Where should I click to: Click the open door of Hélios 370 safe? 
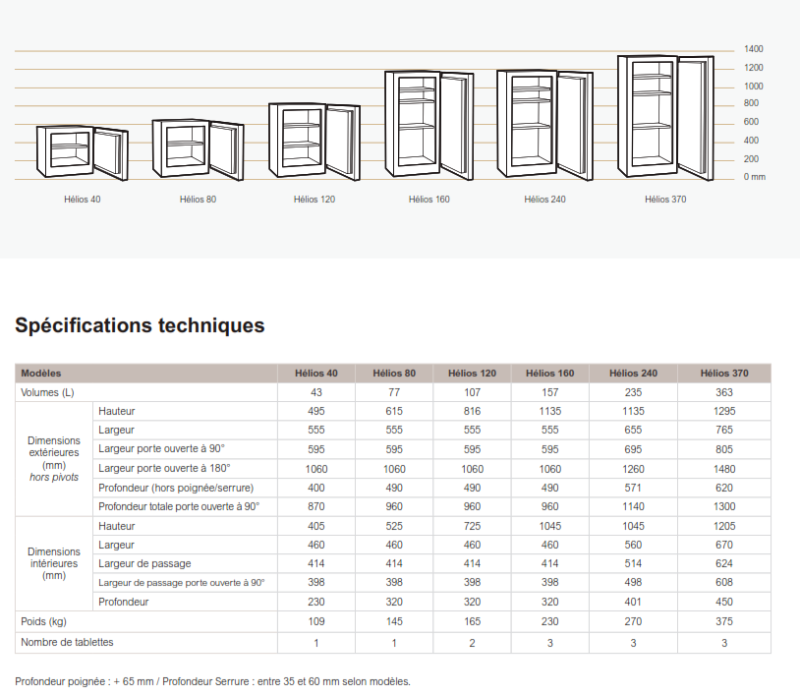tap(695, 115)
